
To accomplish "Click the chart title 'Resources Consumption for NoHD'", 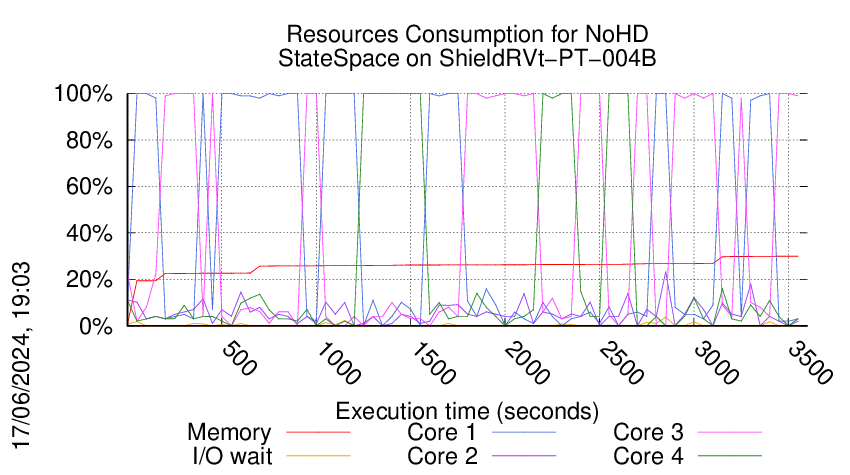I will [467, 35].
